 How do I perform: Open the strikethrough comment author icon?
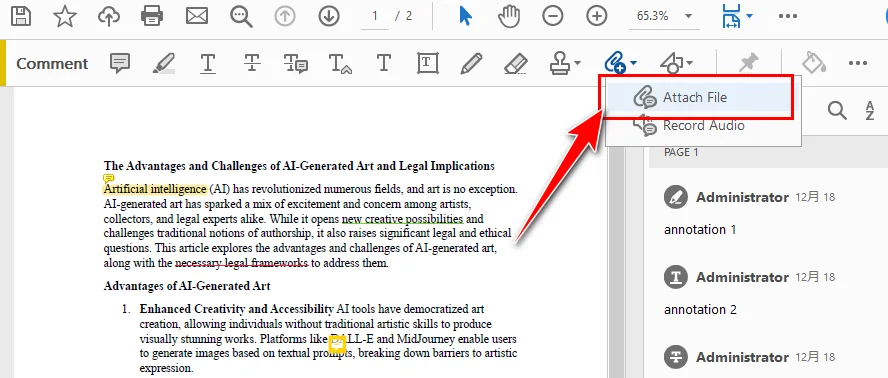(676, 357)
